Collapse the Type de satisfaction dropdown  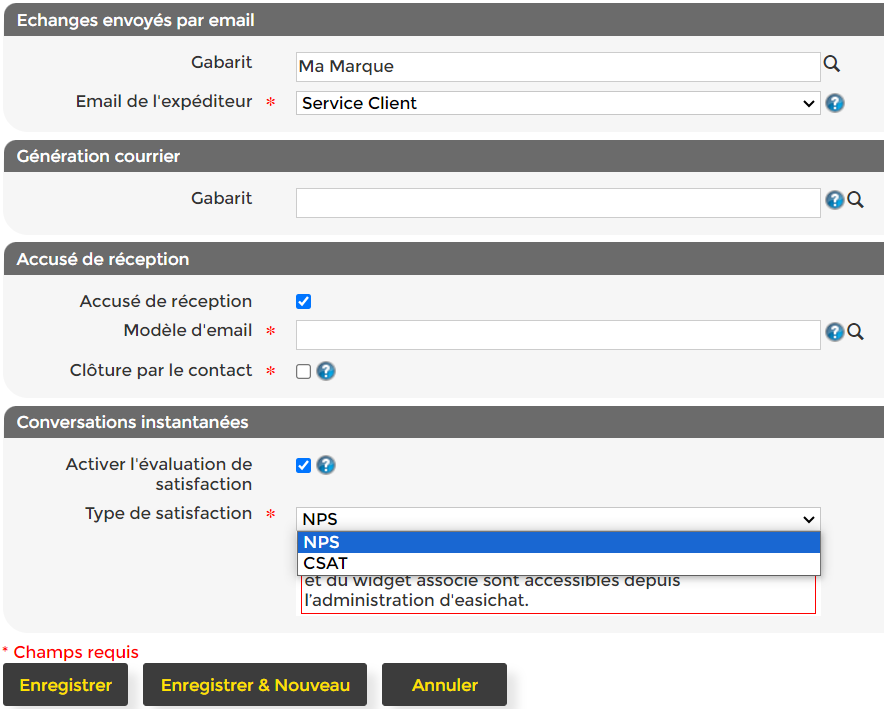[558, 519]
